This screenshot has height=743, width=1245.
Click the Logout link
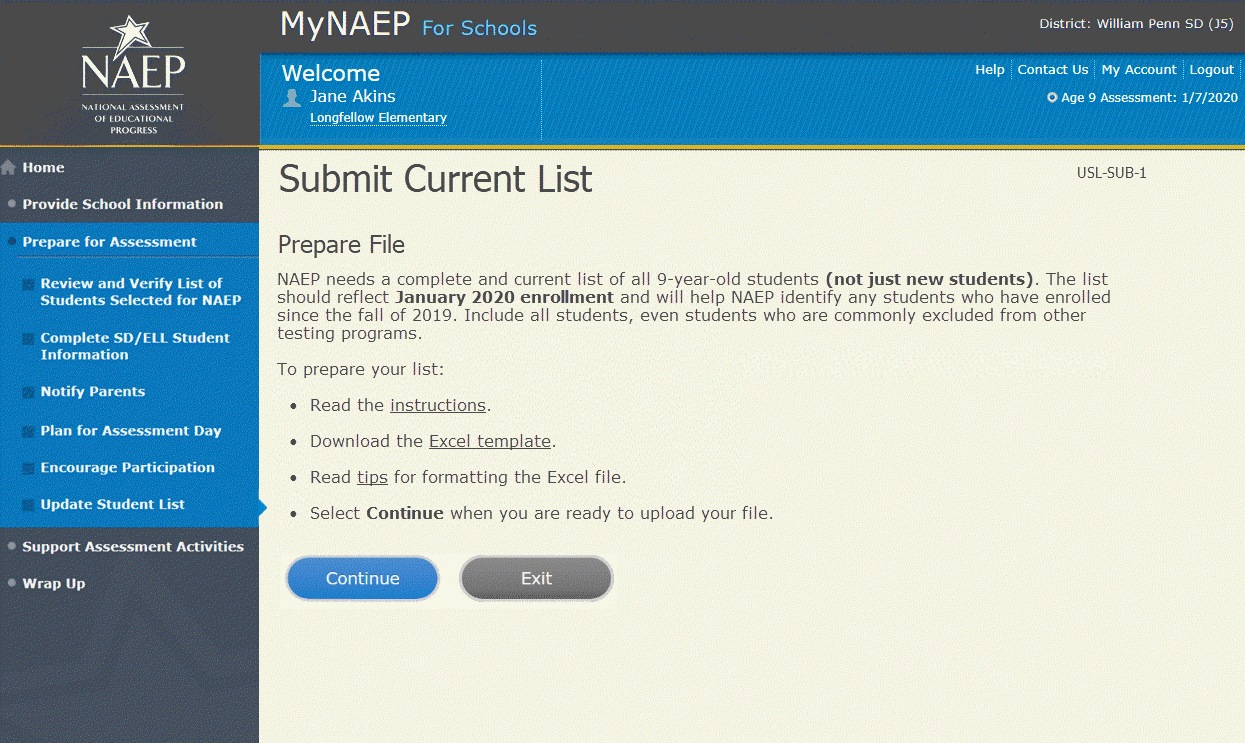click(x=1212, y=70)
